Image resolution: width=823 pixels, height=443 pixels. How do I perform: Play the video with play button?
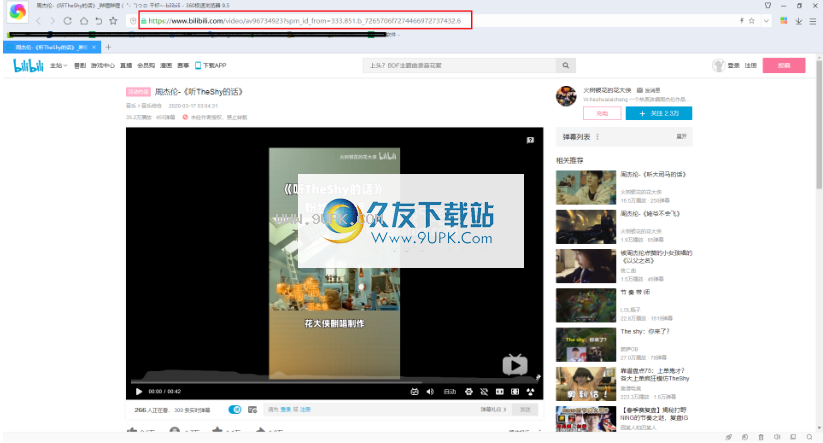[139, 392]
